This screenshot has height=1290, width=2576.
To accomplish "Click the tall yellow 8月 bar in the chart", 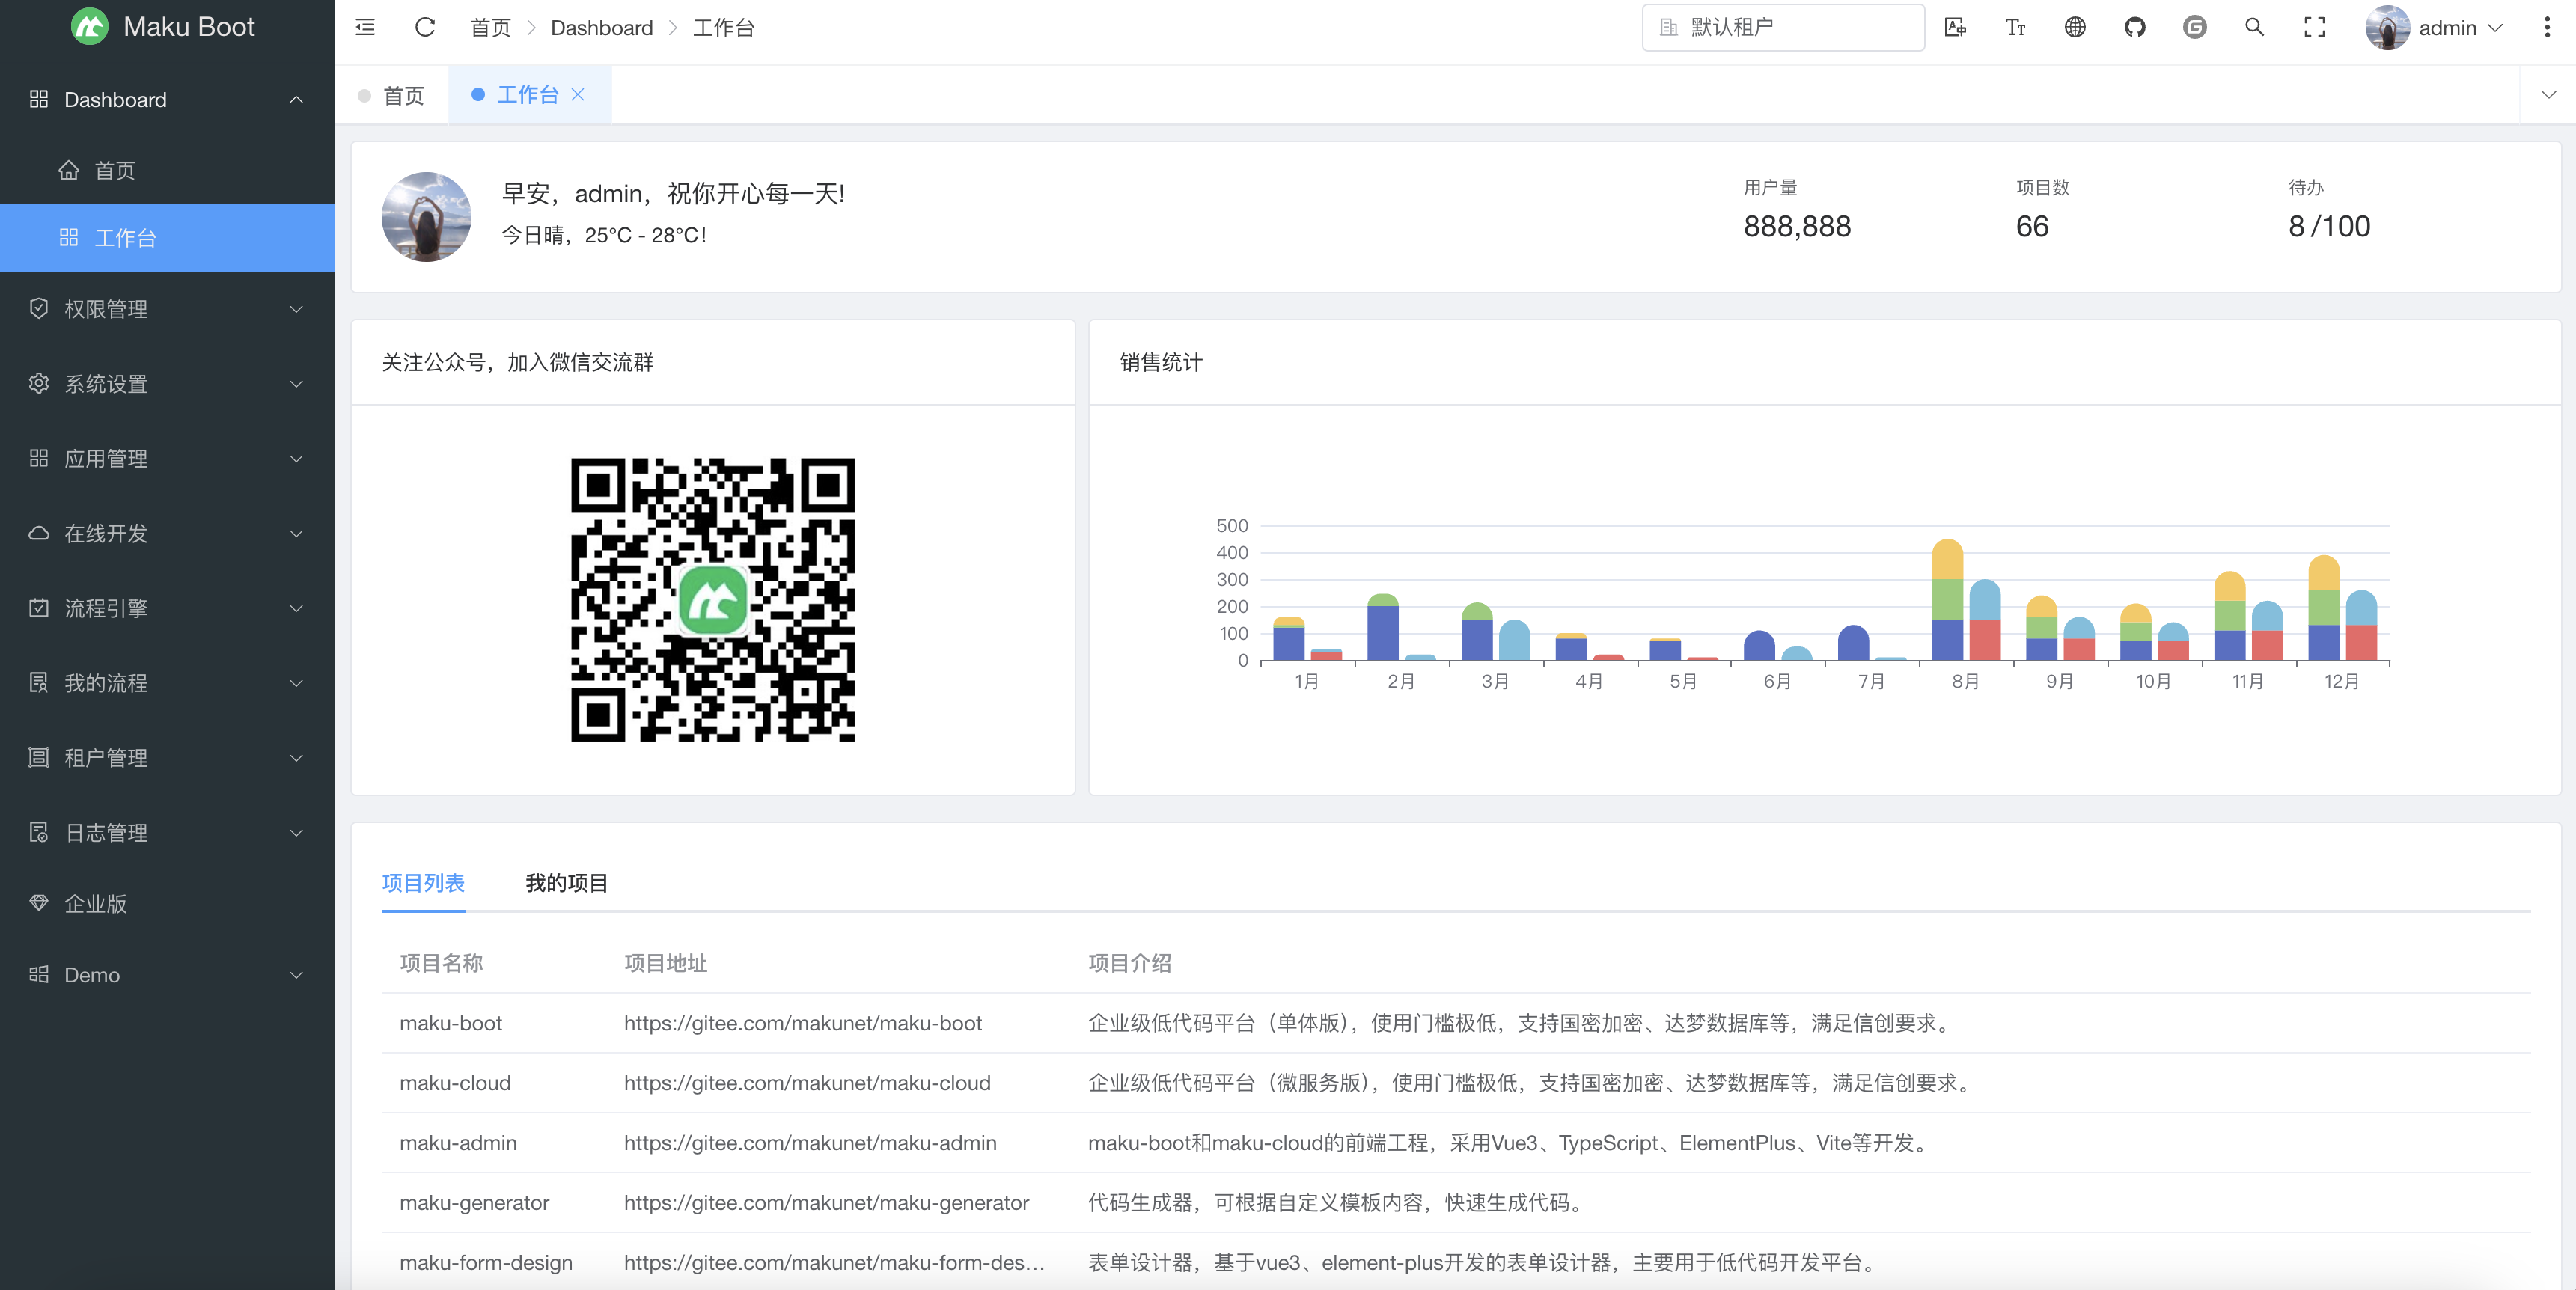I will coord(1947,560).
